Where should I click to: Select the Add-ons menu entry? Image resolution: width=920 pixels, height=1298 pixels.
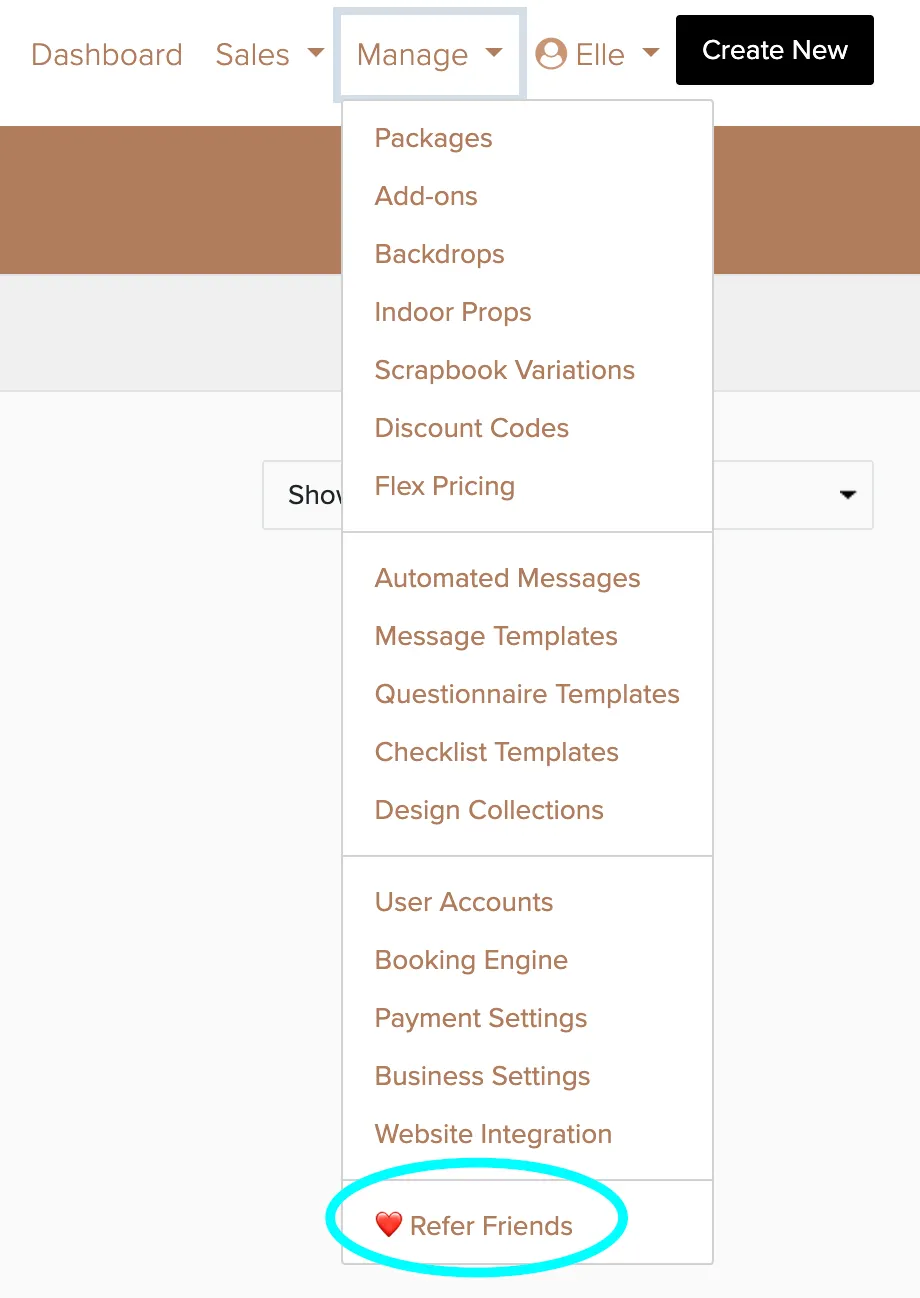click(426, 196)
